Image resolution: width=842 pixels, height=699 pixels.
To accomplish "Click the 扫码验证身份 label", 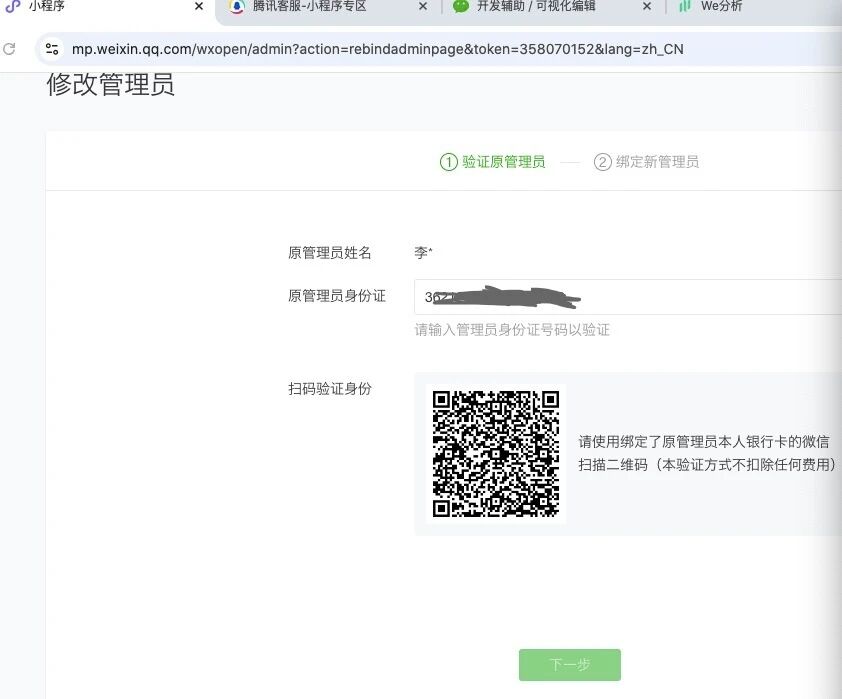I will pyautogui.click(x=330, y=389).
